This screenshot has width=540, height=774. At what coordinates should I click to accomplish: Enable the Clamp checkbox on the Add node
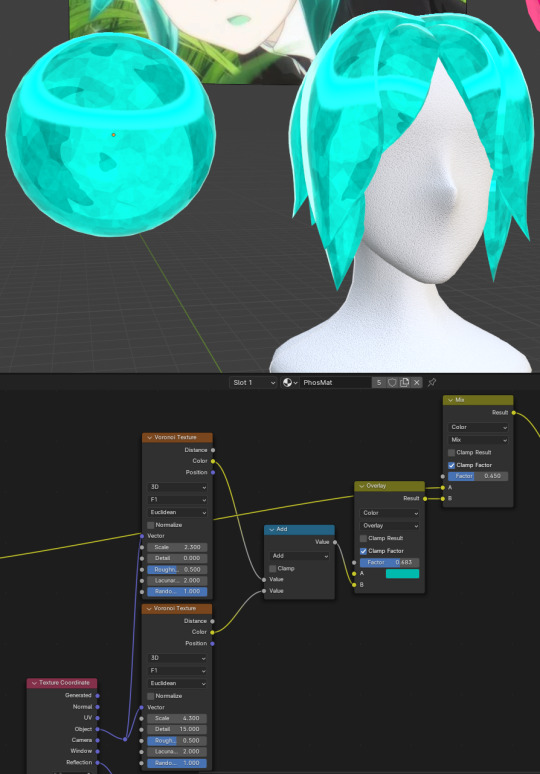pos(273,569)
